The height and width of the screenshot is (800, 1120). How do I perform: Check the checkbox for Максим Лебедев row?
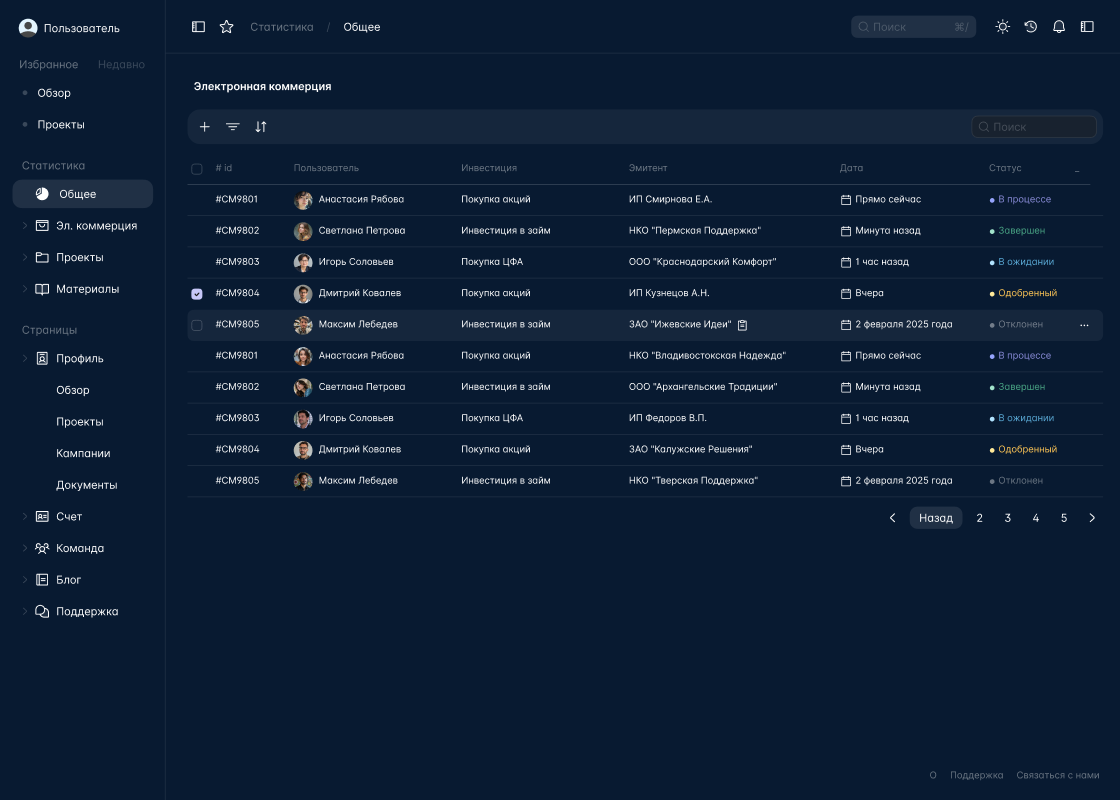pyautogui.click(x=196, y=325)
